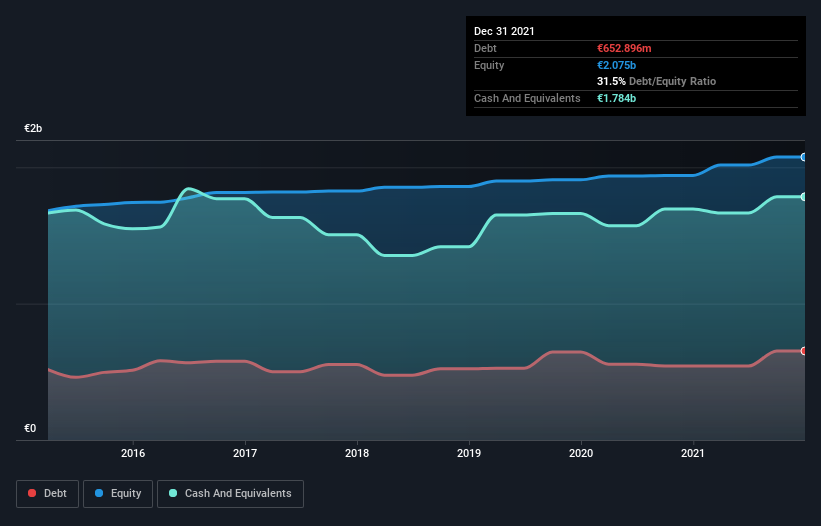Toggle the Equity series in the legend

[x=118, y=494]
